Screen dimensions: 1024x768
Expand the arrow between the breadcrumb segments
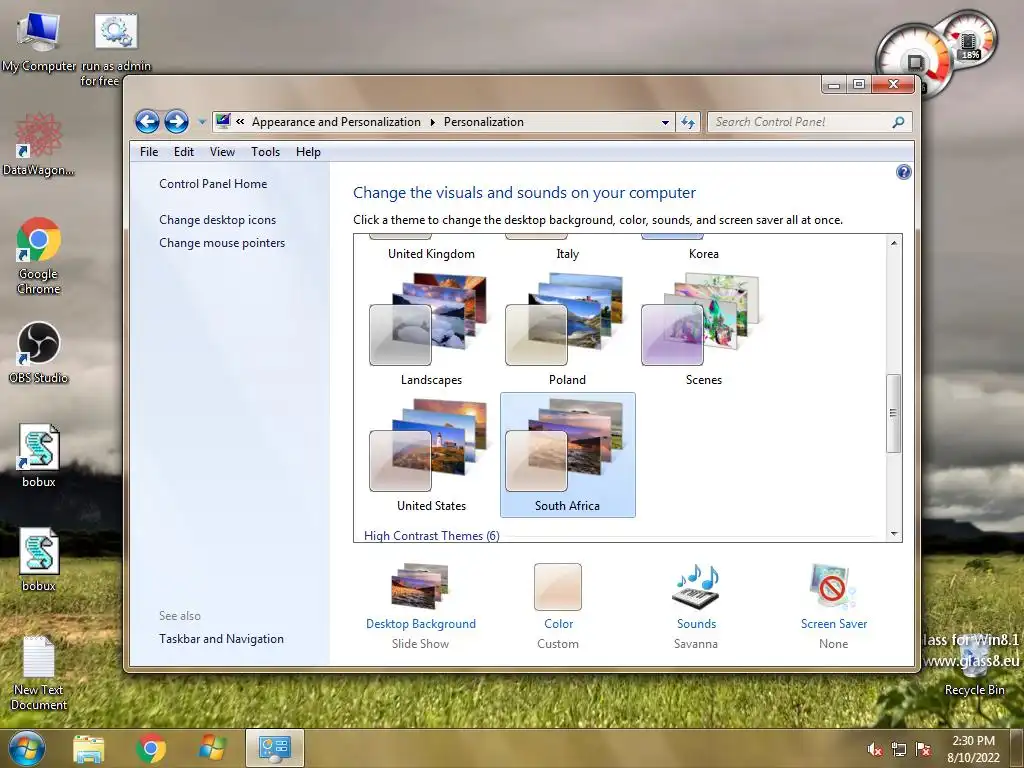click(432, 122)
